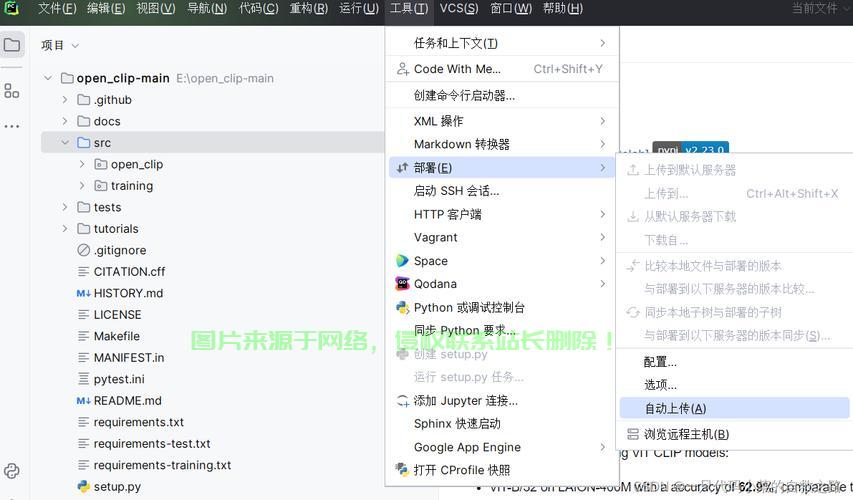Show more tool windows ellipsis icon
This screenshot has width=853, height=500.
pyautogui.click(x=11, y=126)
